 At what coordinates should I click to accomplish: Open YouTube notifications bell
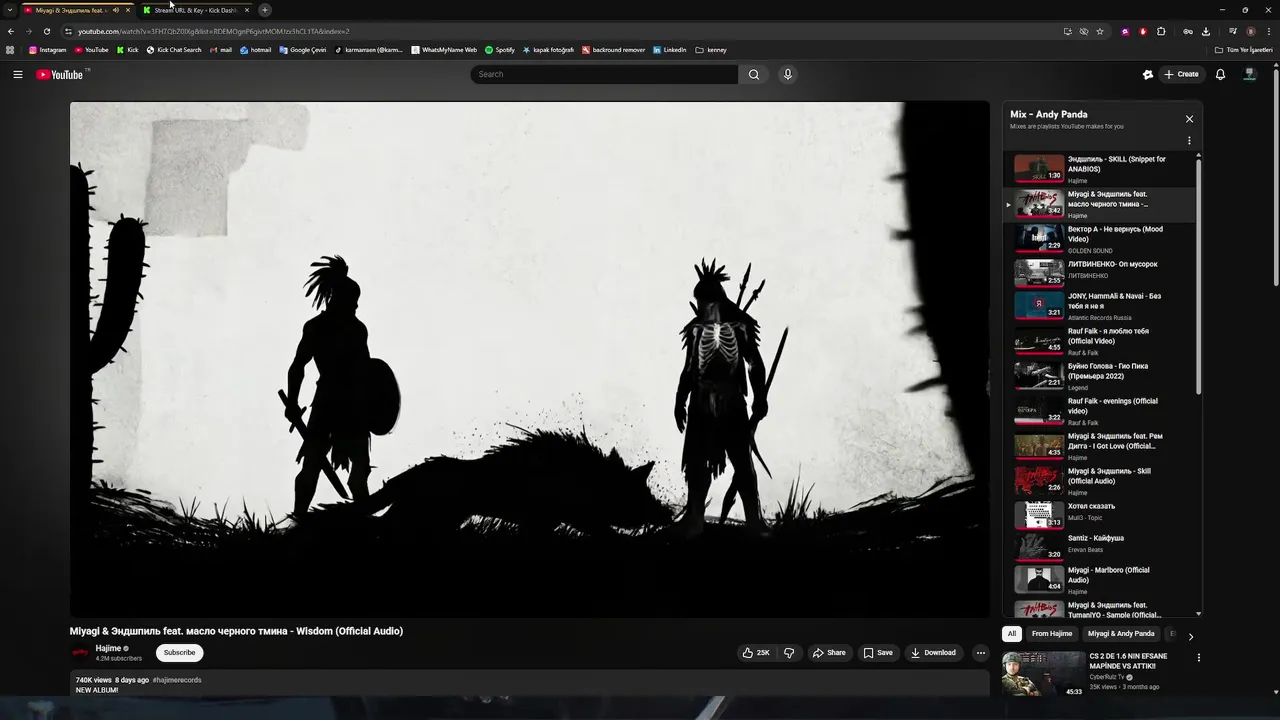[x=1220, y=74]
